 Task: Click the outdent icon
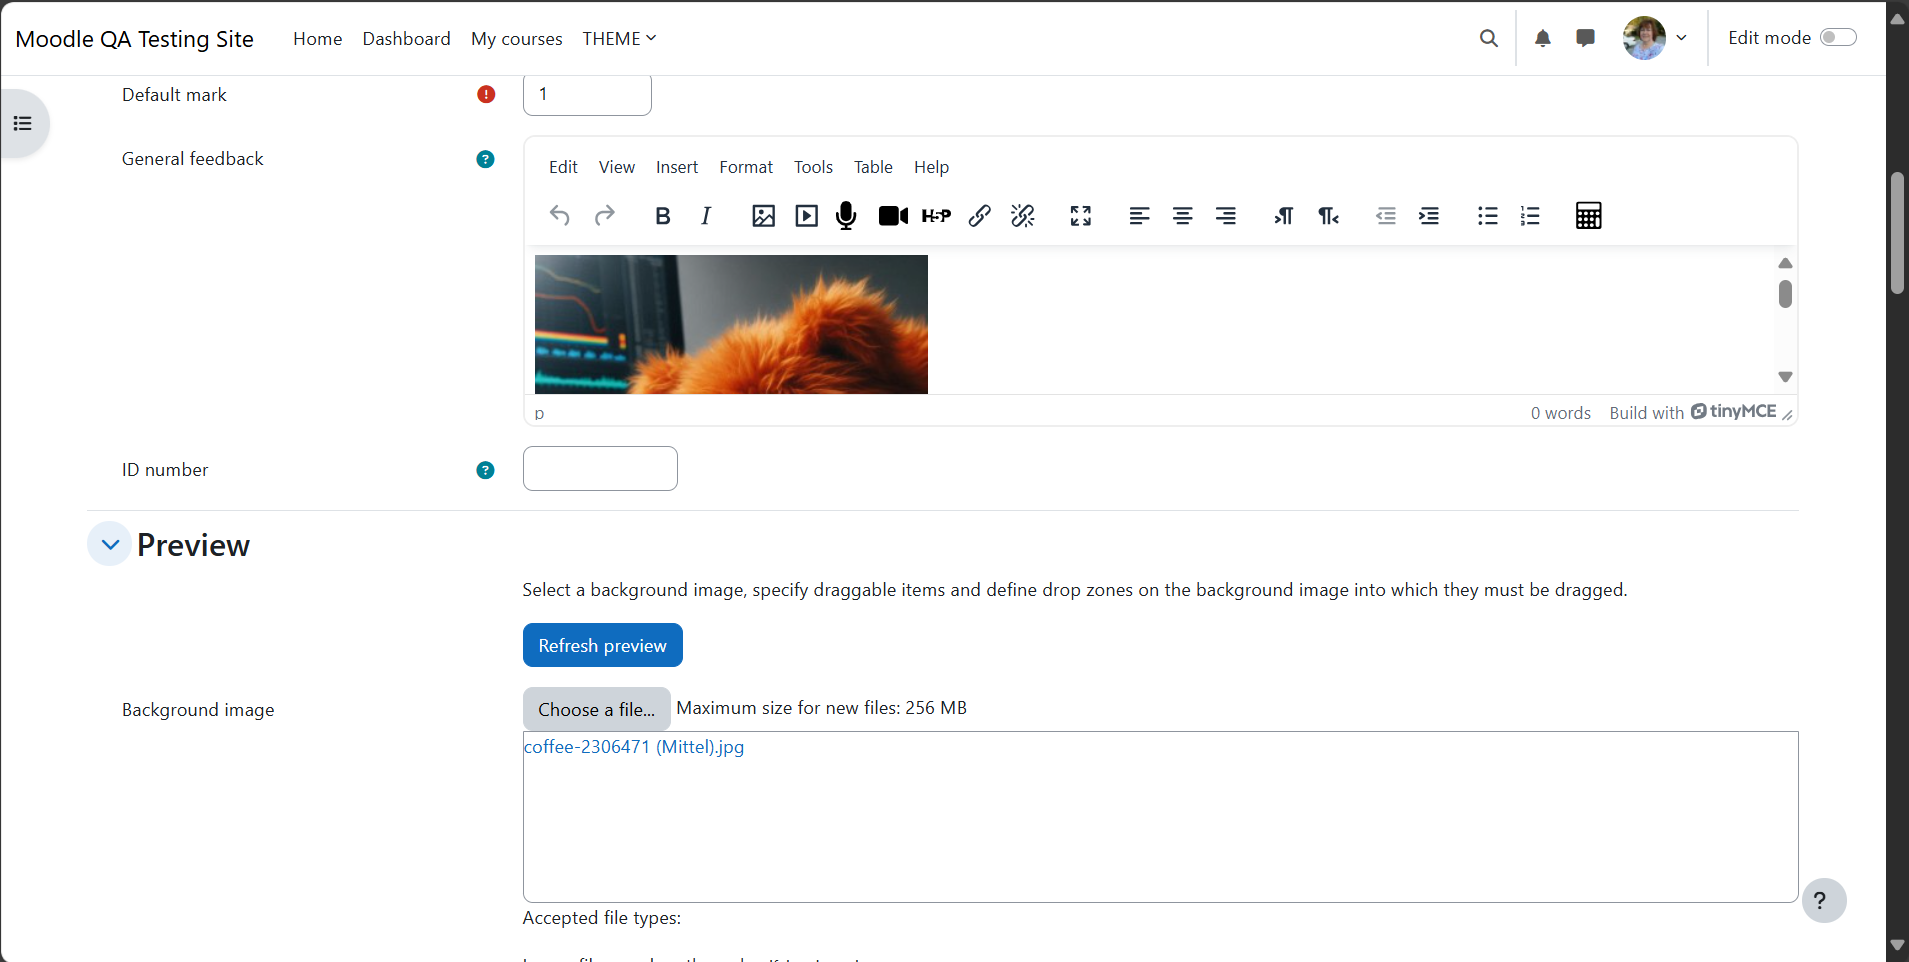[x=1386, y=215]
